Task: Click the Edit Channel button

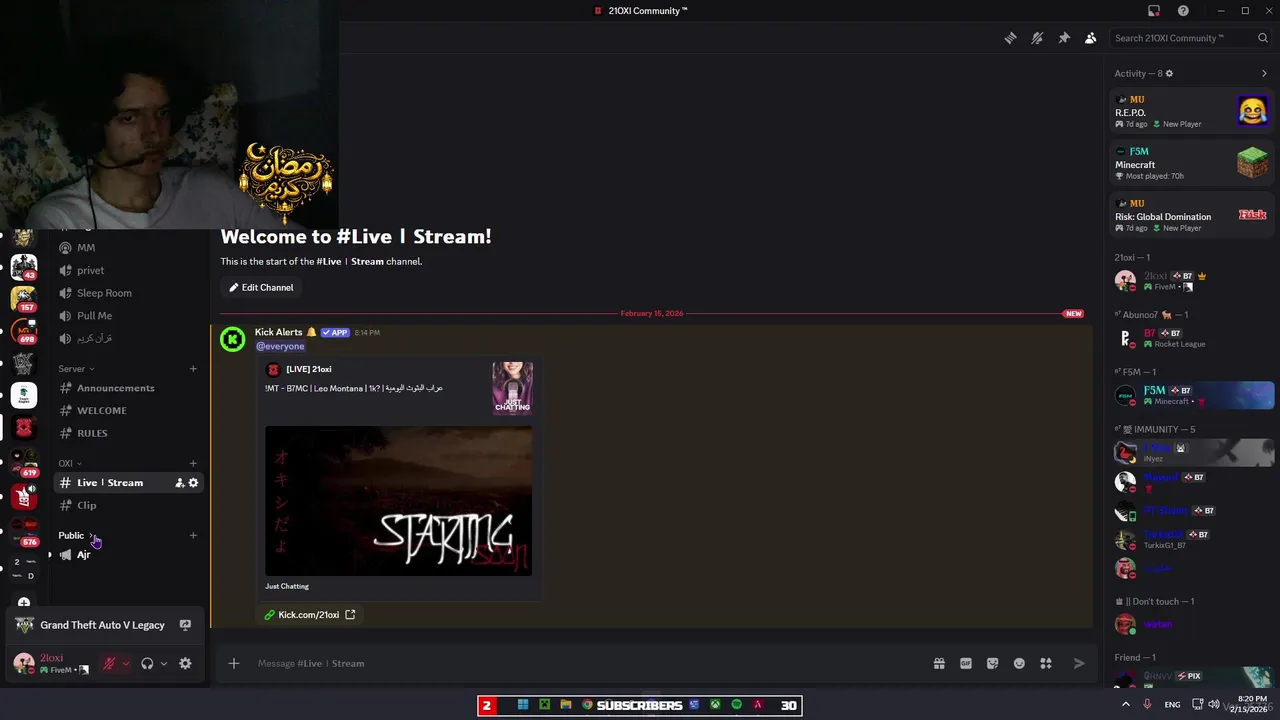Action: [261, 287]
